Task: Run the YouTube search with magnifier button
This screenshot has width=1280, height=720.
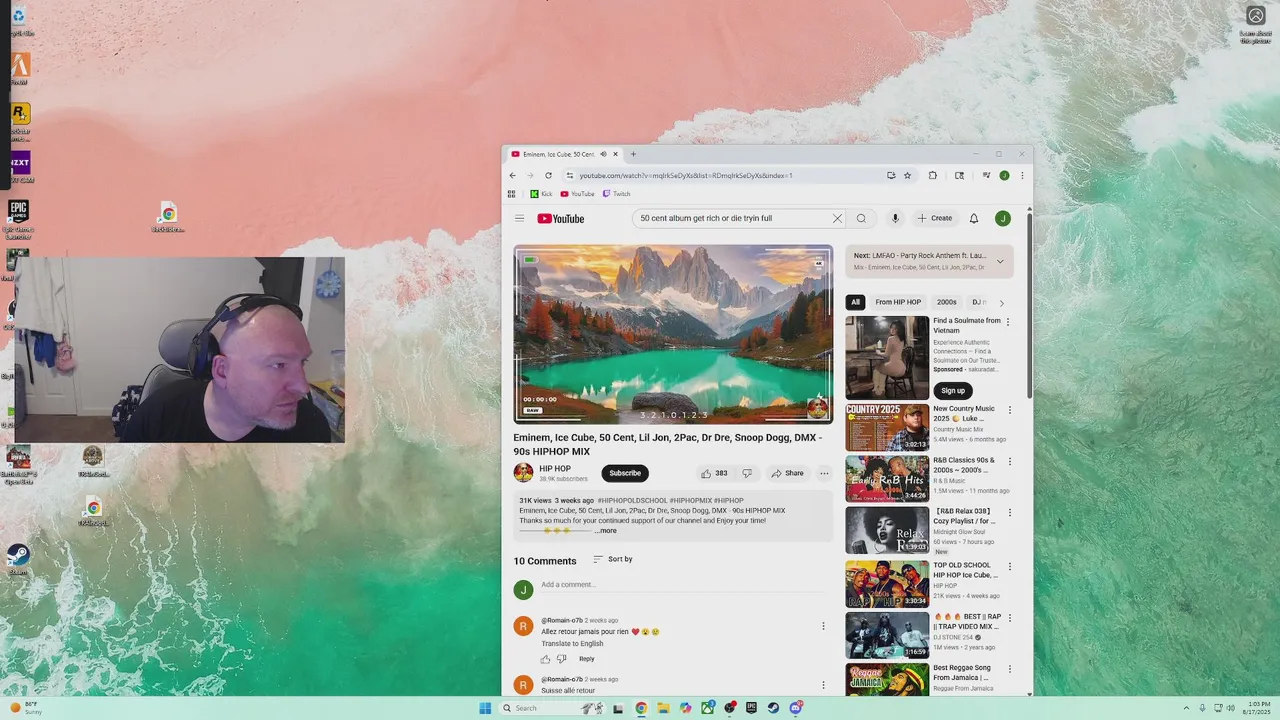Action: (861, 218)
